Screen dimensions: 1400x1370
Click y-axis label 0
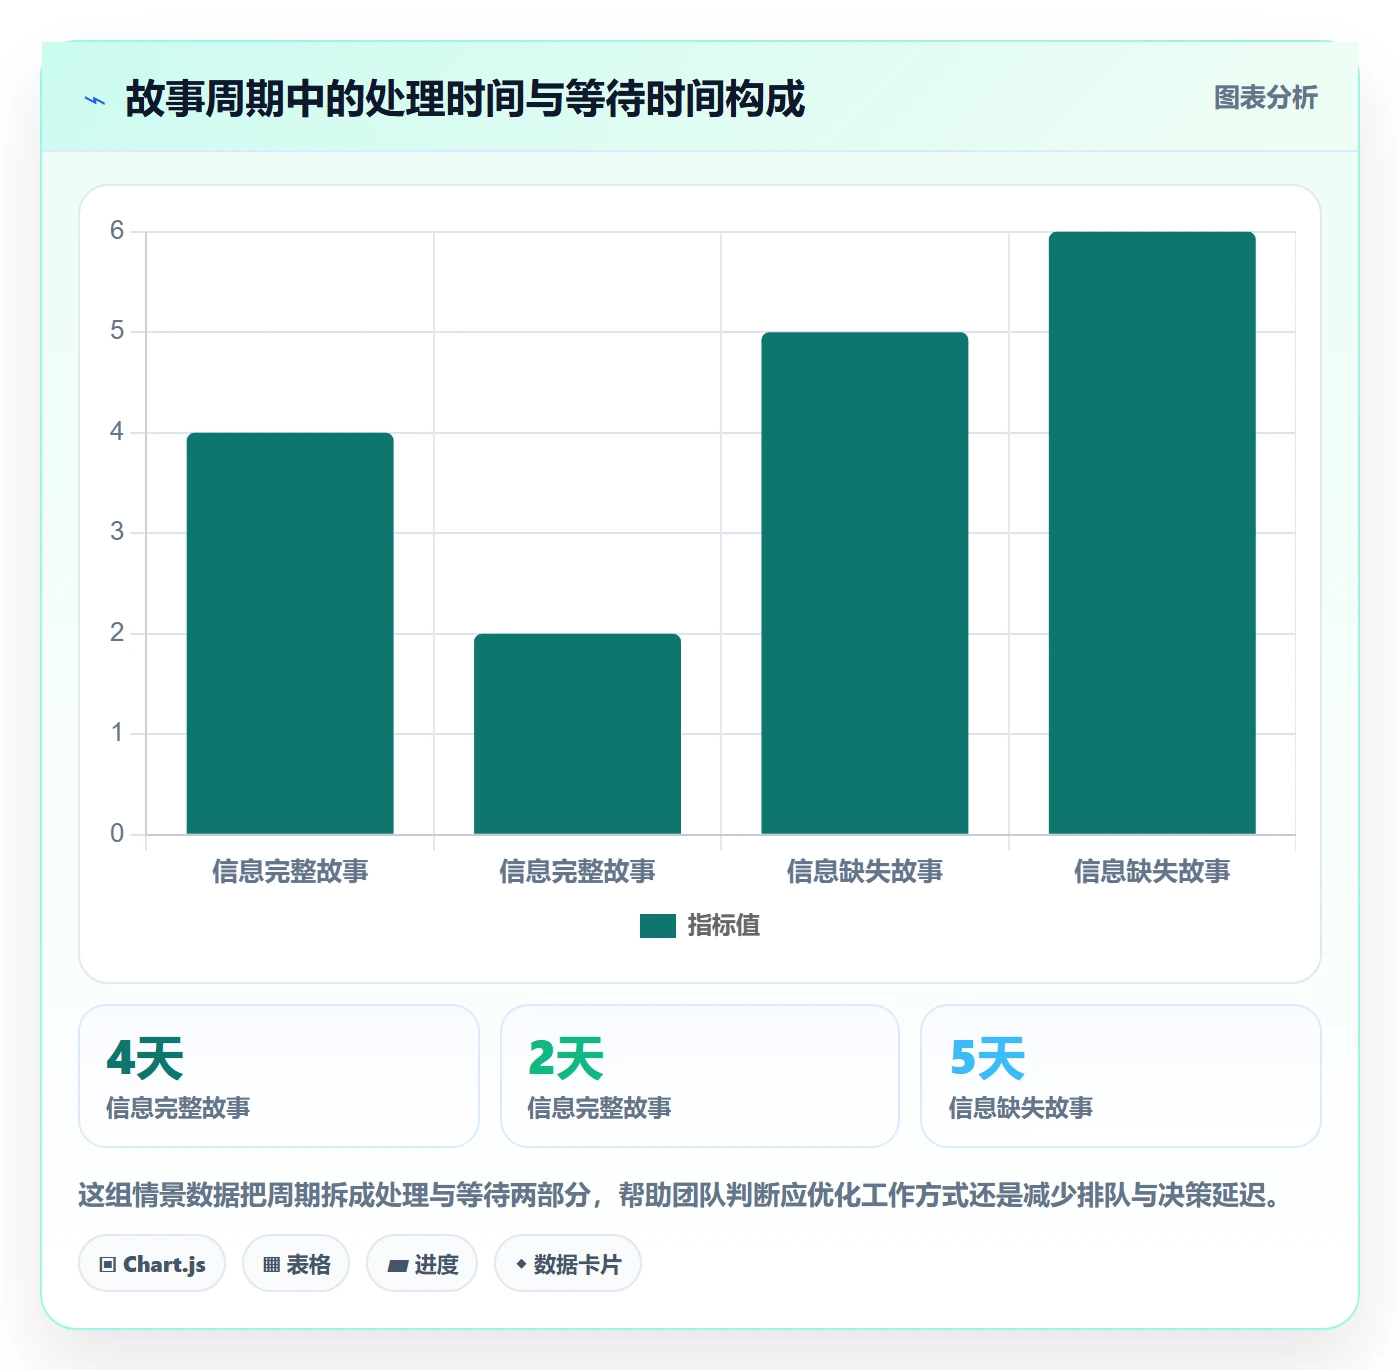[x=117, y=834]
